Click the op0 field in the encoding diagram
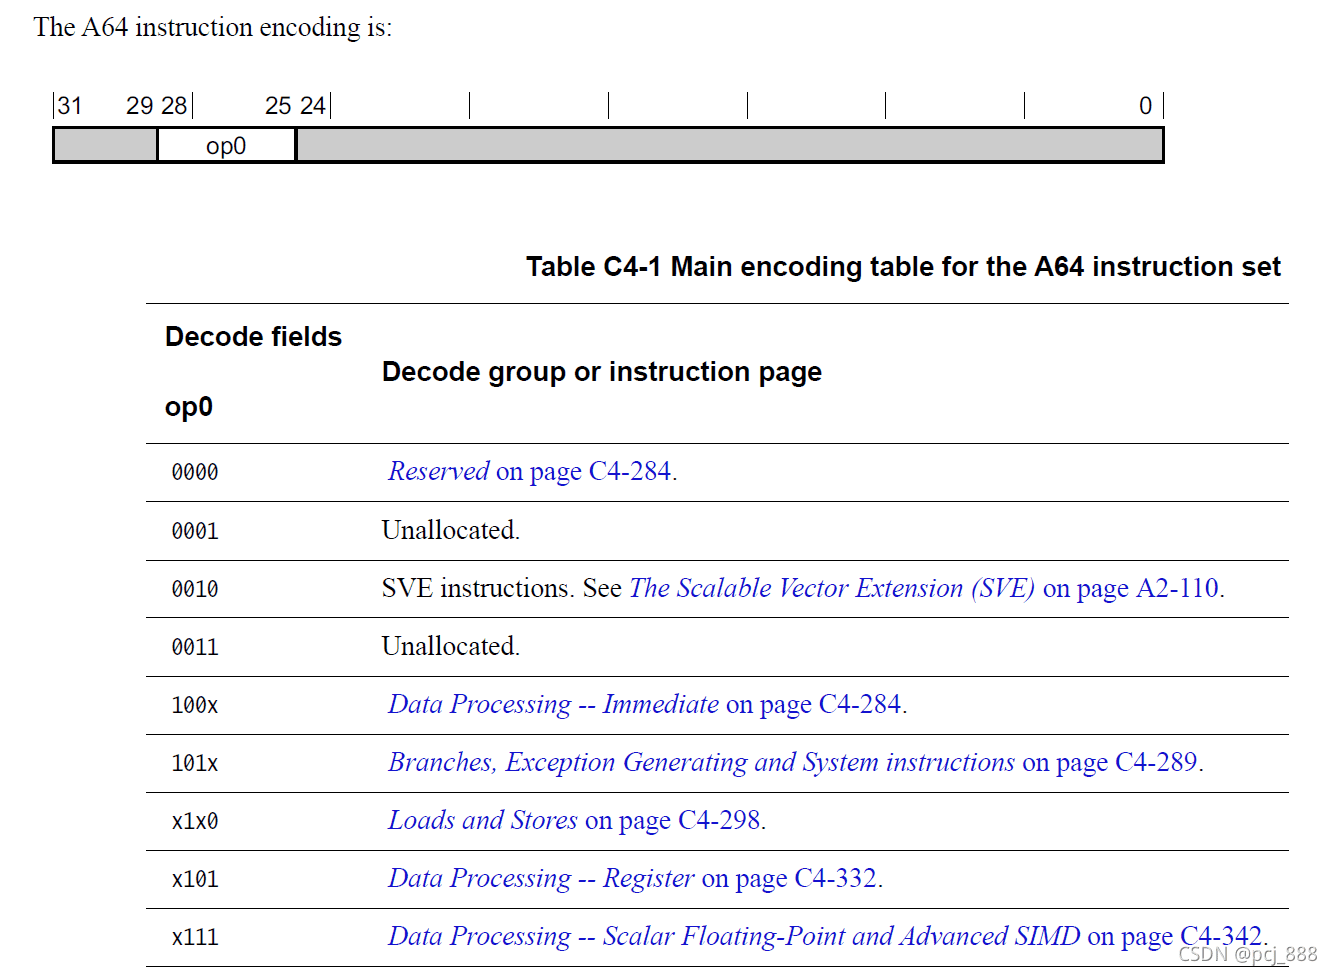Screen dimensions: 1332x975 pos(226,146)
